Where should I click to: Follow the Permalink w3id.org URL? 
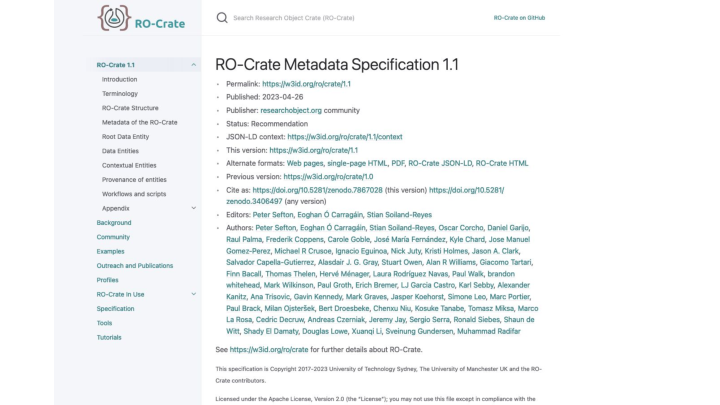(306, 84)
